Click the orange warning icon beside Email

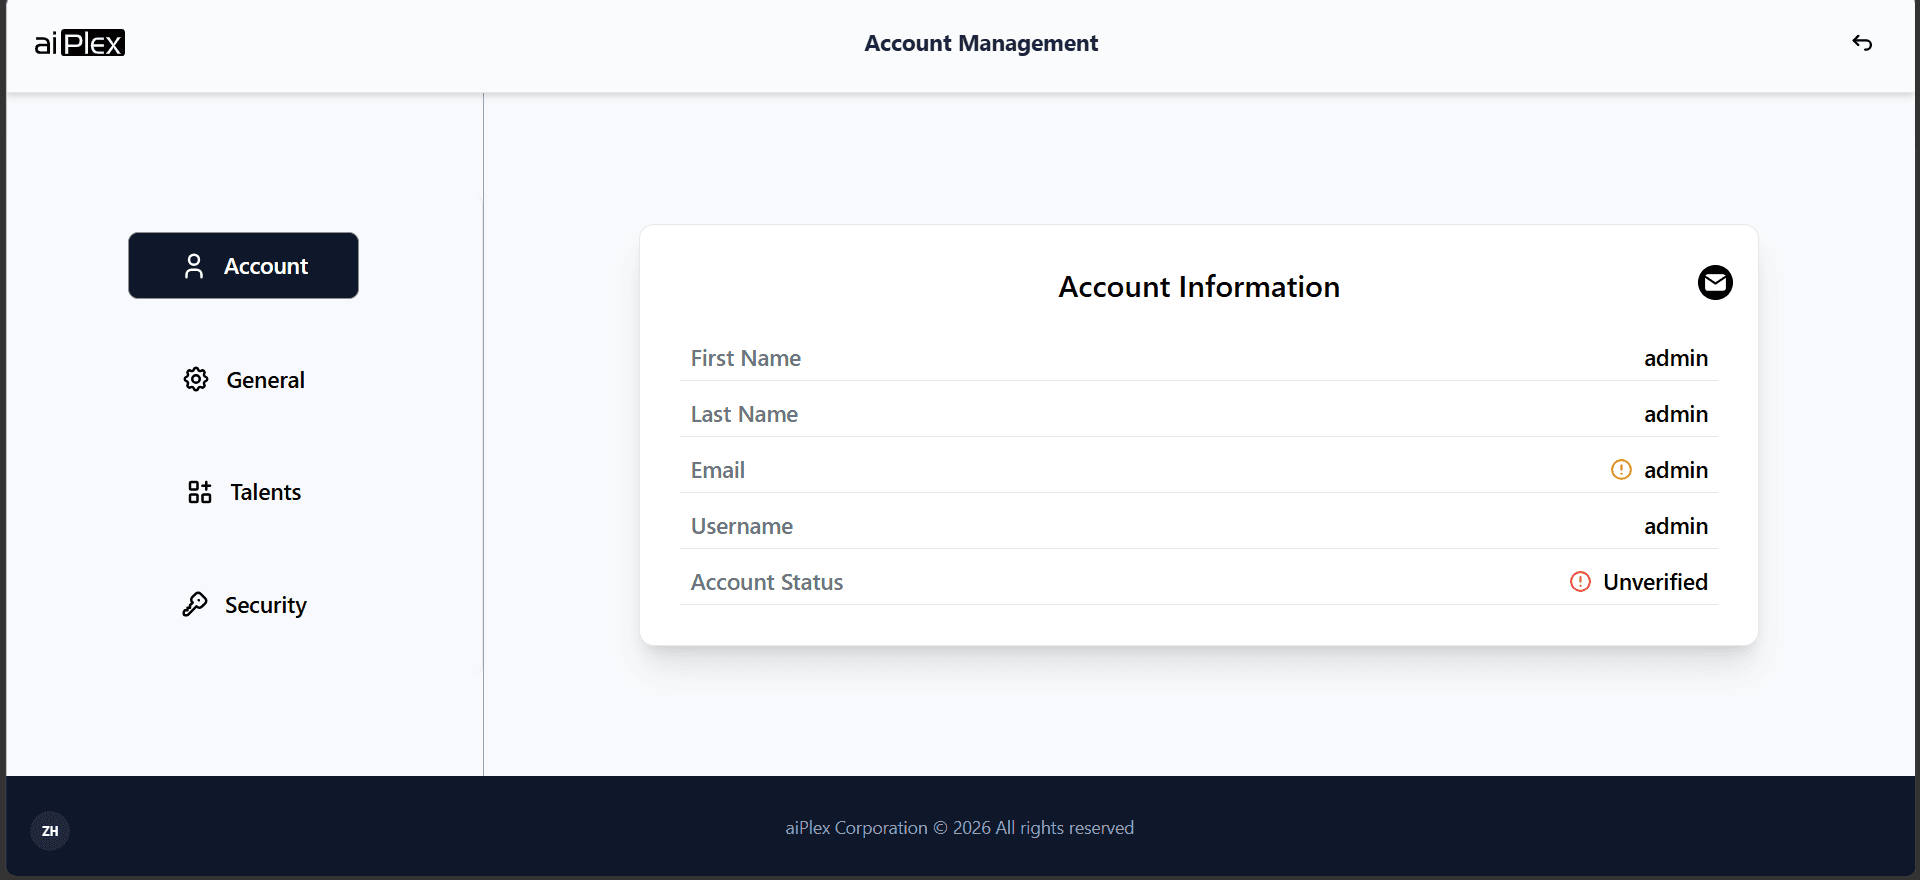[x=1621, y=470]
